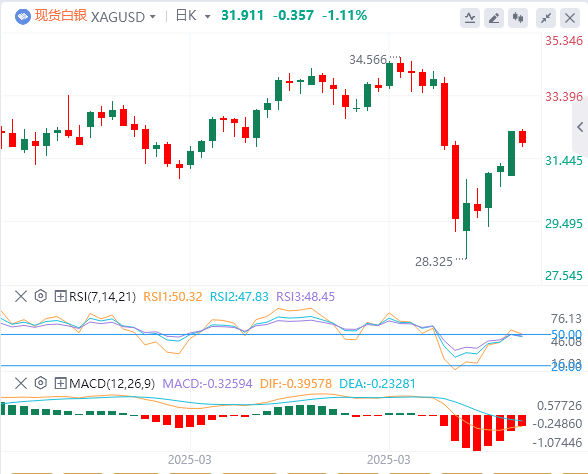Click the RSI(7,14,21) label

click(102, 297)
